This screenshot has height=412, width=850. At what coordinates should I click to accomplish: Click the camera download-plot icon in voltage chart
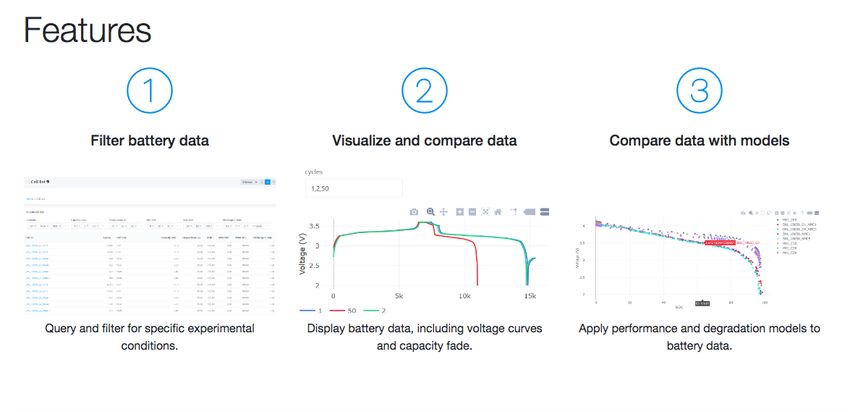tap(414, 212)
